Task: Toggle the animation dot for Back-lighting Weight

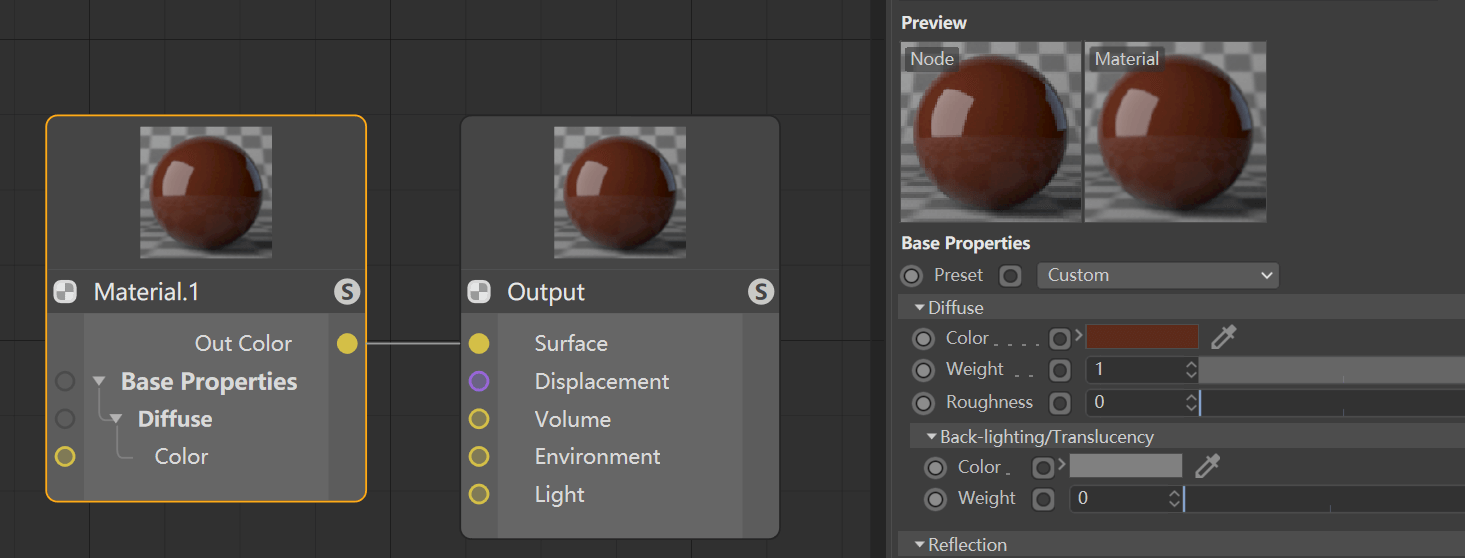Action: (936, 498)
